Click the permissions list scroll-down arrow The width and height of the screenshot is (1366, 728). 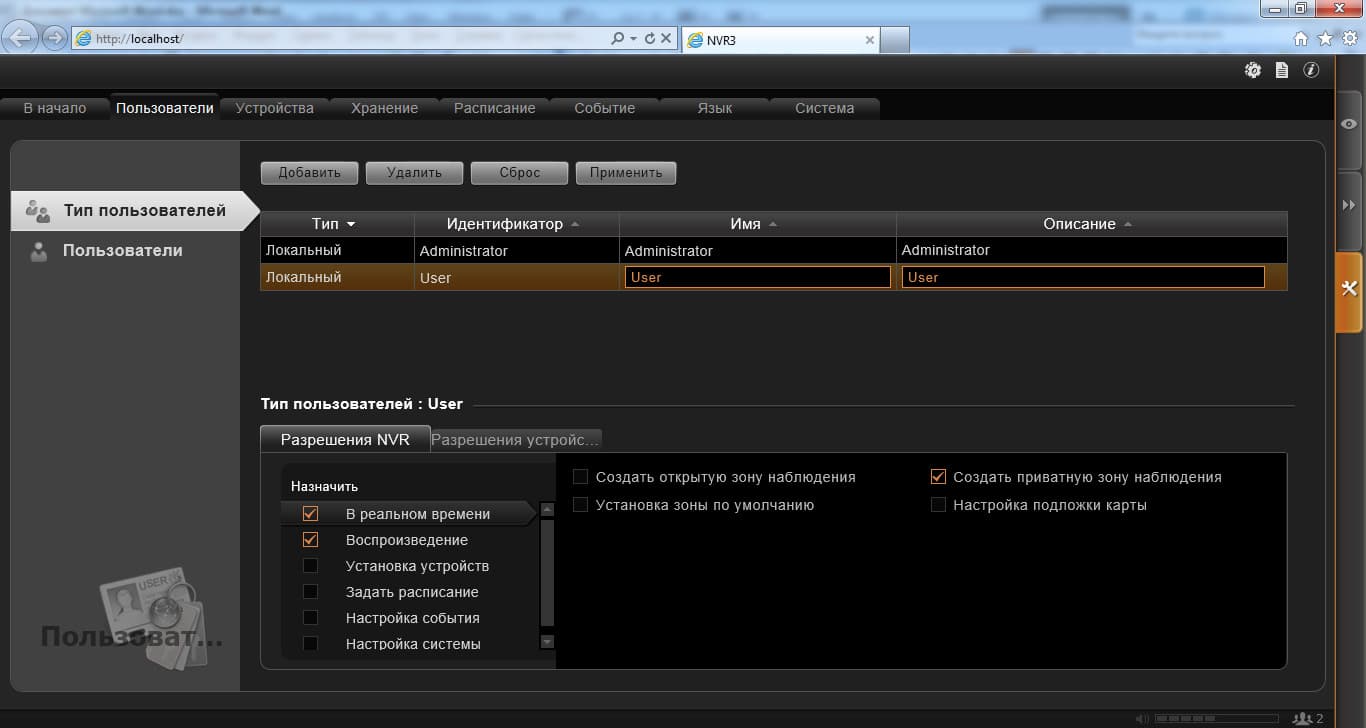click(x=547, y=641)
